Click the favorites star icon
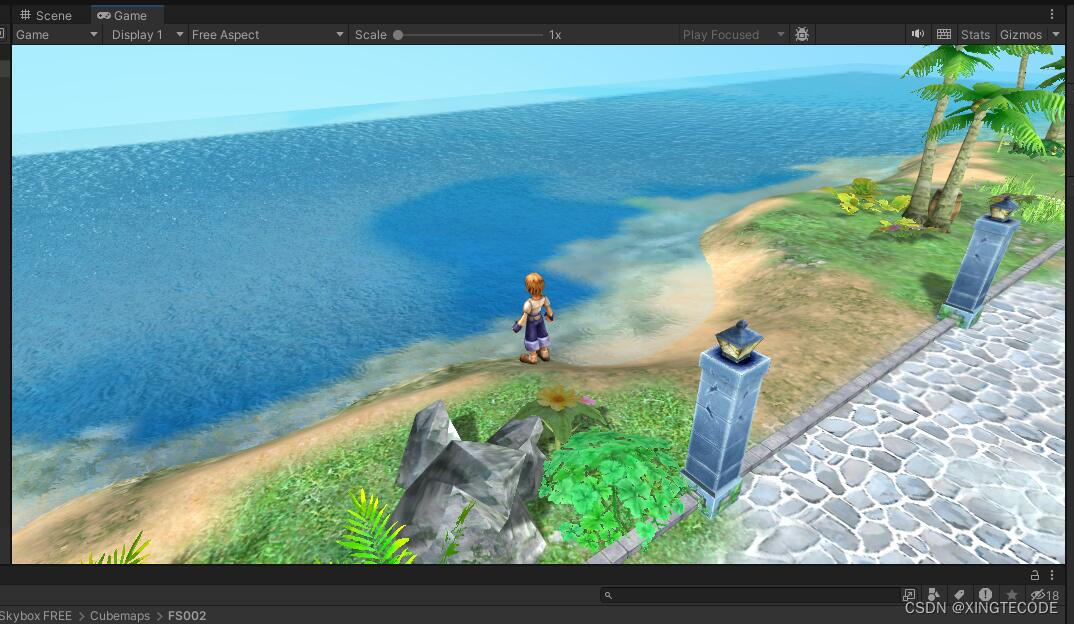 tap(1012, 595)
